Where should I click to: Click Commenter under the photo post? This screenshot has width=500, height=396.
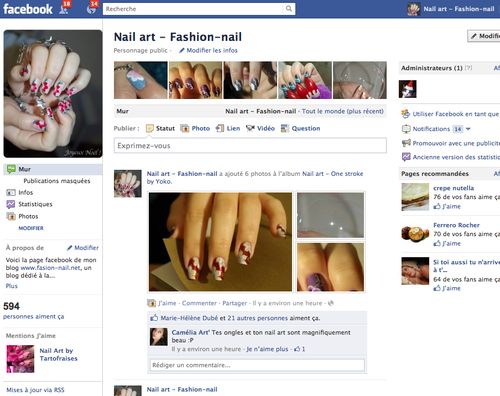pyautogui.click(x=199, y=303)
